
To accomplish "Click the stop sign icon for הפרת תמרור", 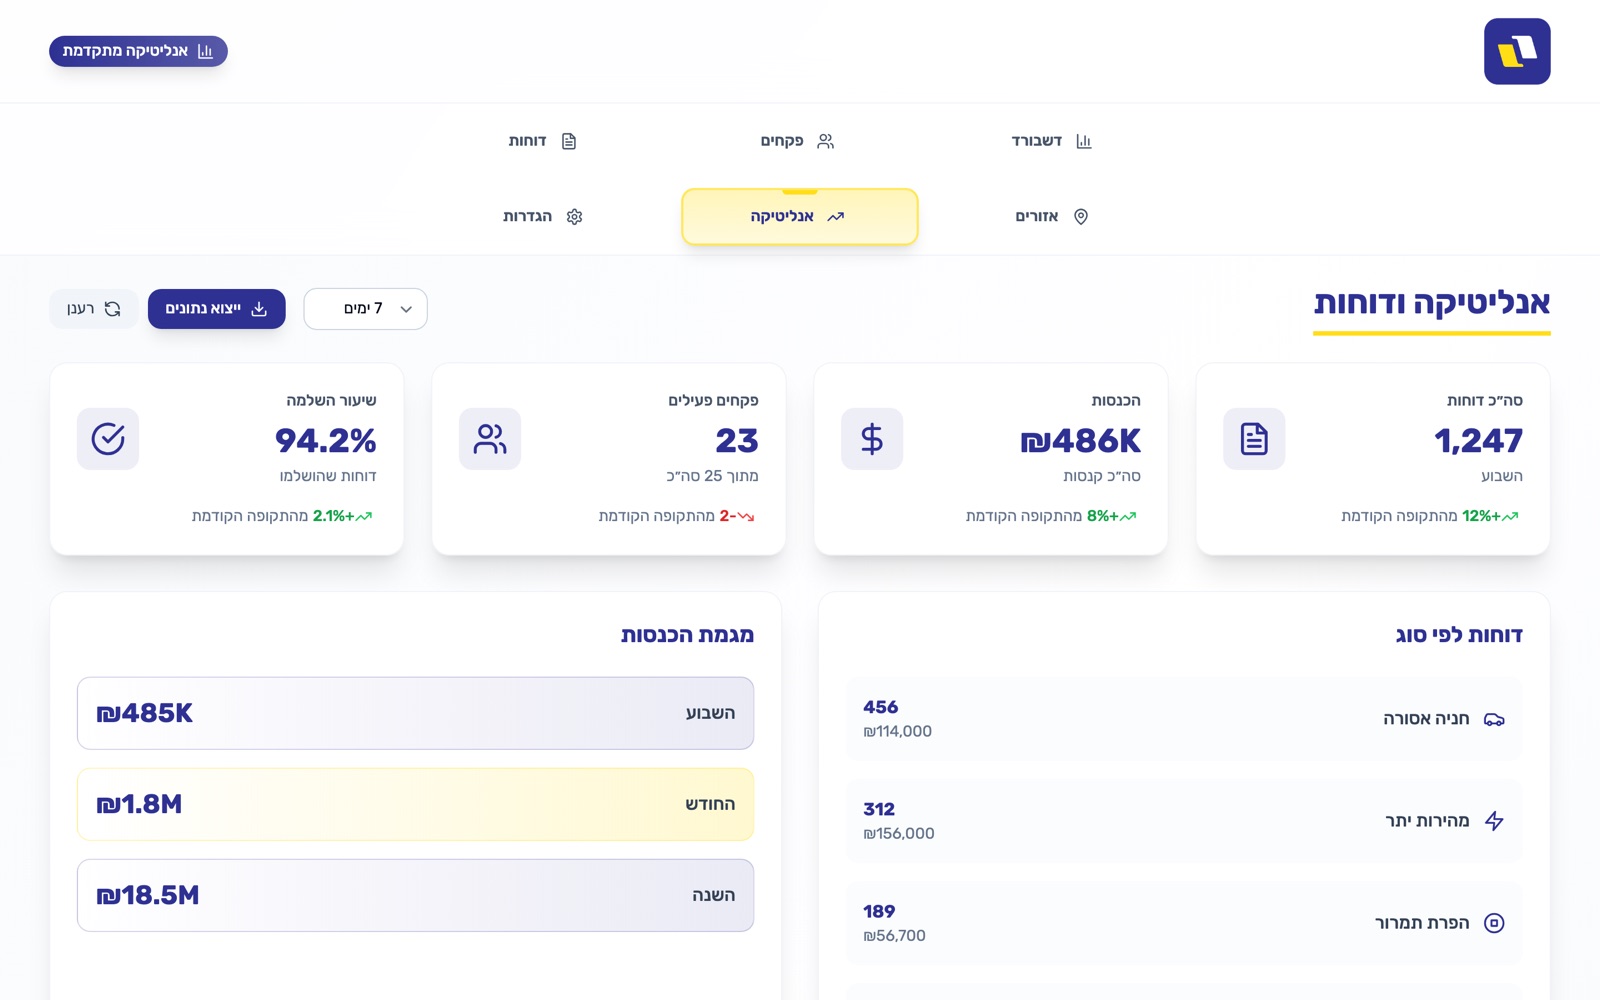I will (x=1494, y=923).
